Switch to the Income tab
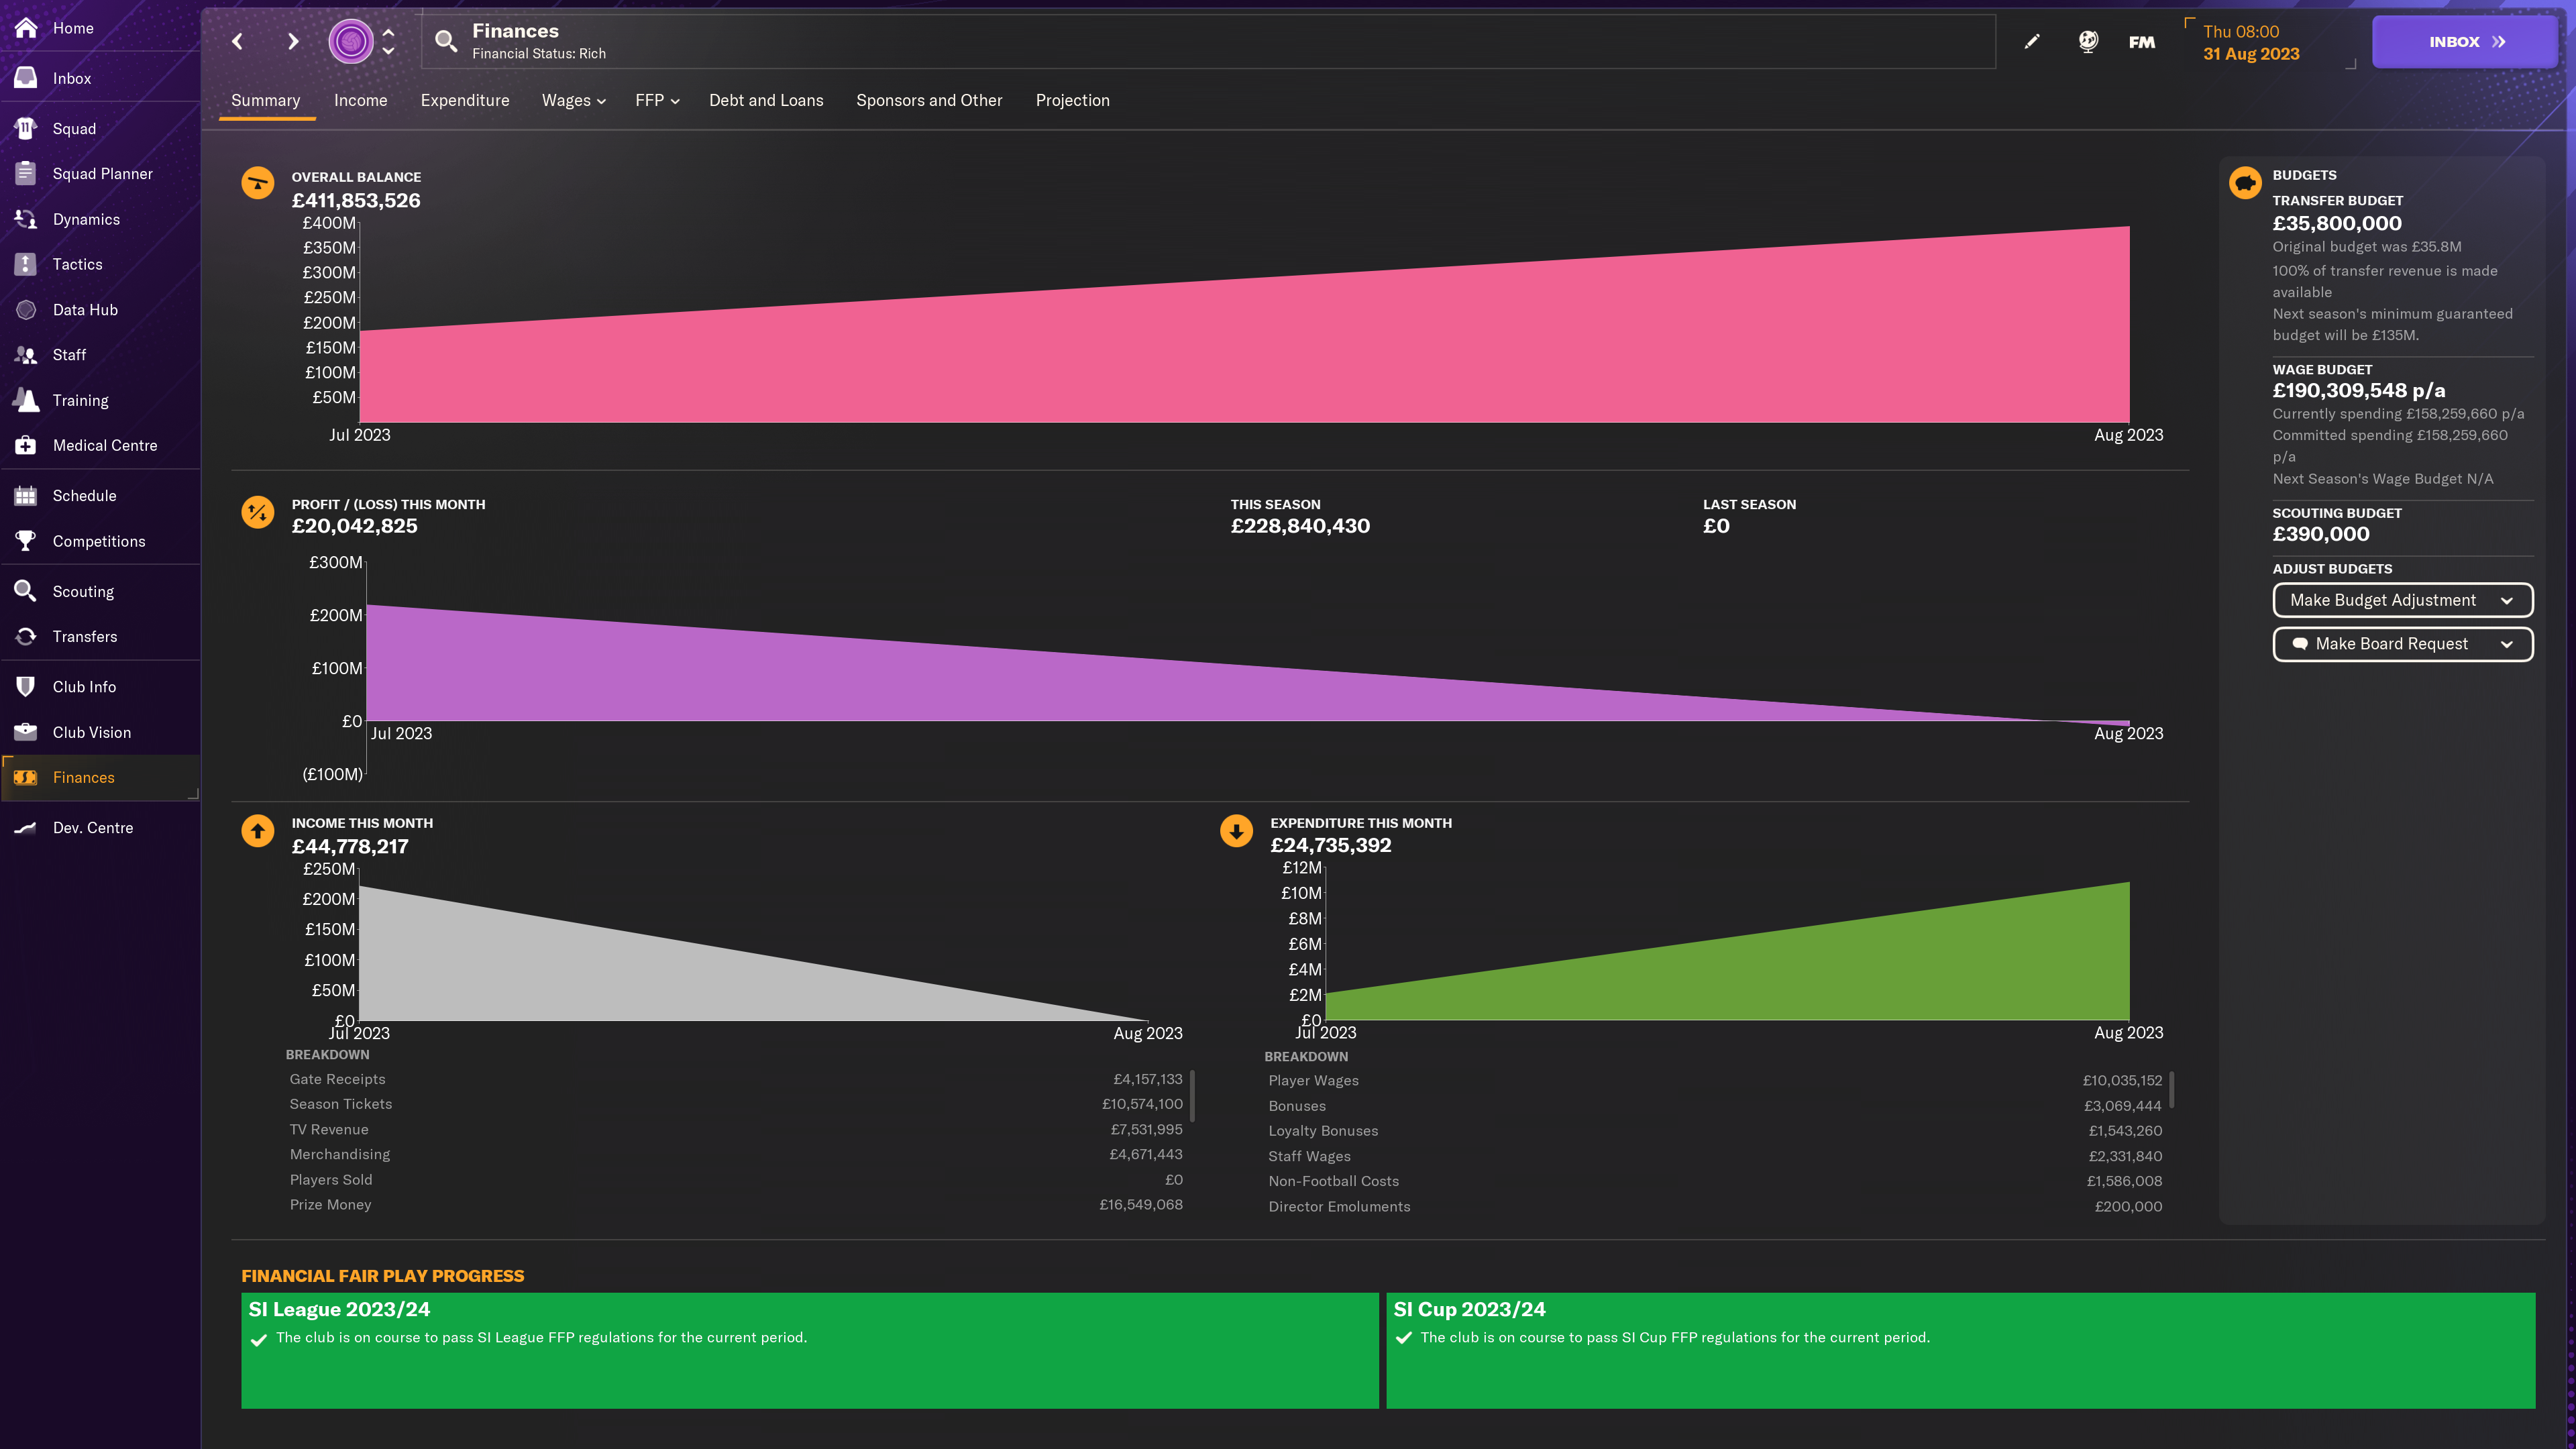The image size is (2576, 1449). coord(360,100)
